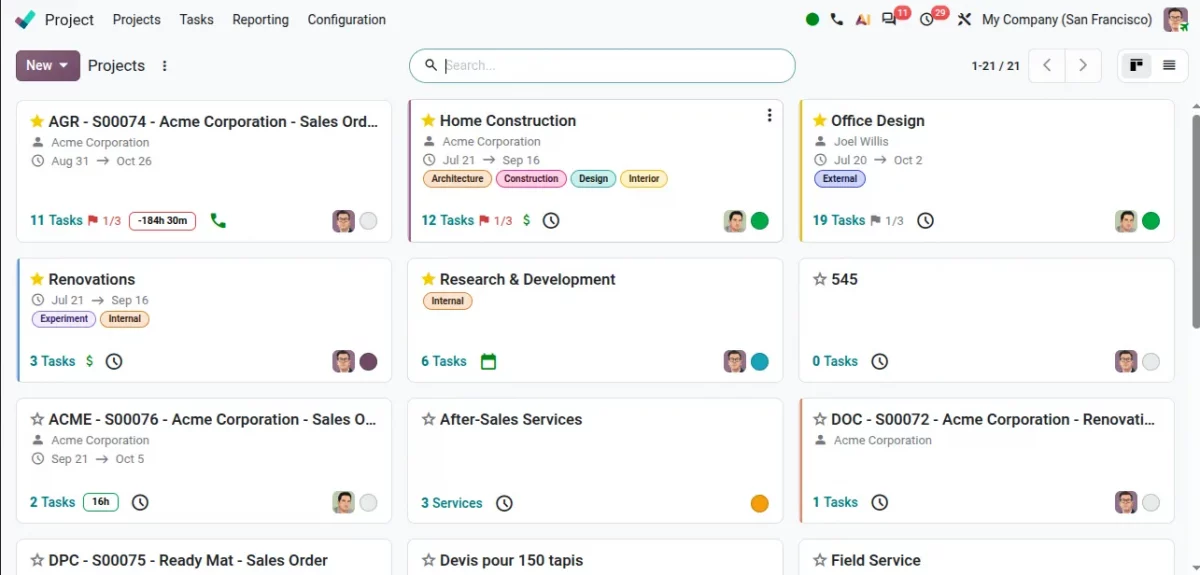Unfavorite the Research & Development project star
This screenshot has height=575, width=1200.
tap(428, 279)
